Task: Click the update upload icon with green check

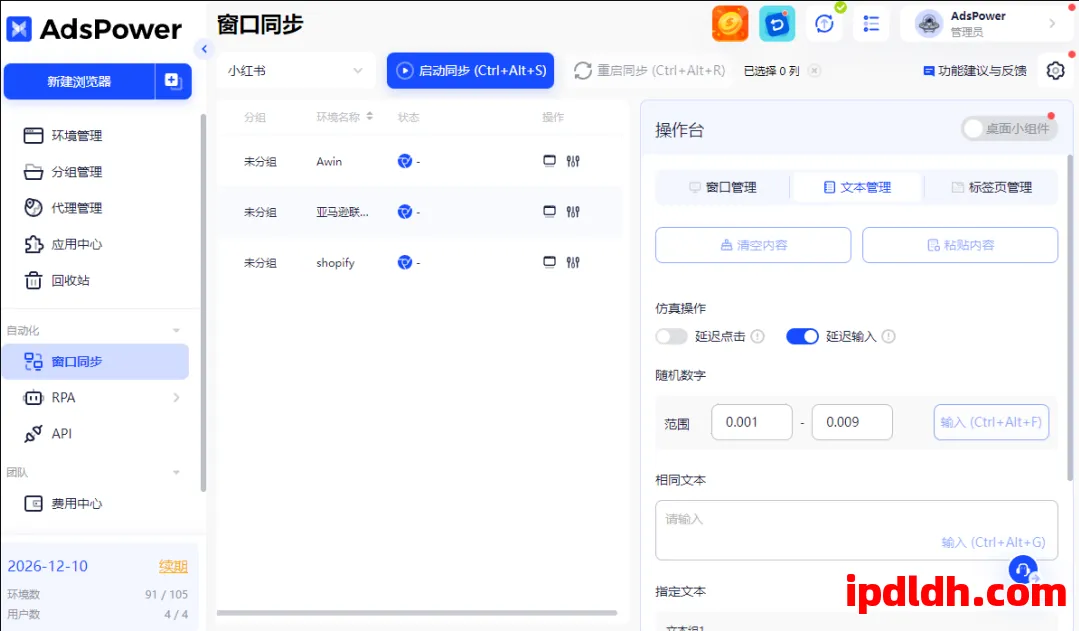Action: click(824, 24)
